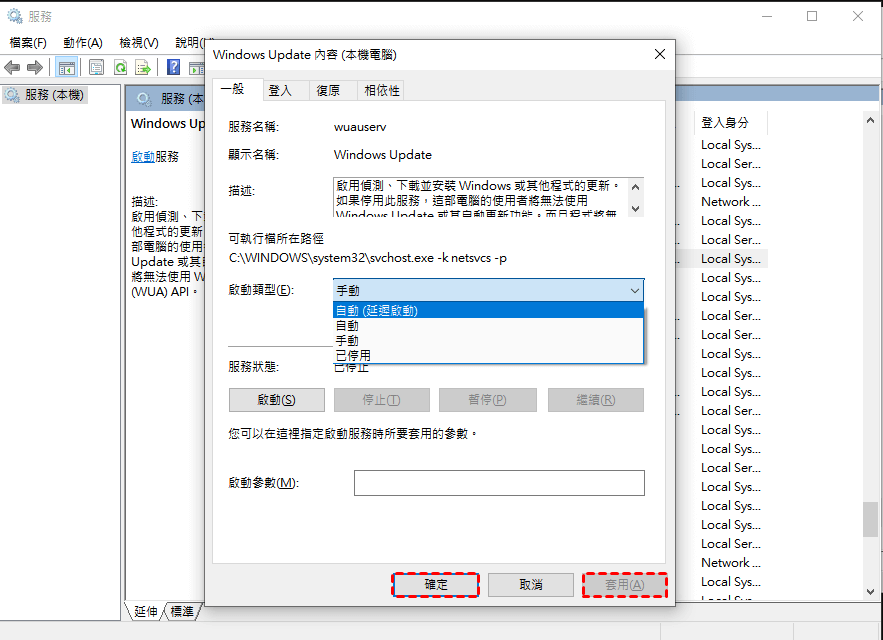Click the 服務狀態 label
This screenshot has width=883, height=640.
tap(253, 367)
